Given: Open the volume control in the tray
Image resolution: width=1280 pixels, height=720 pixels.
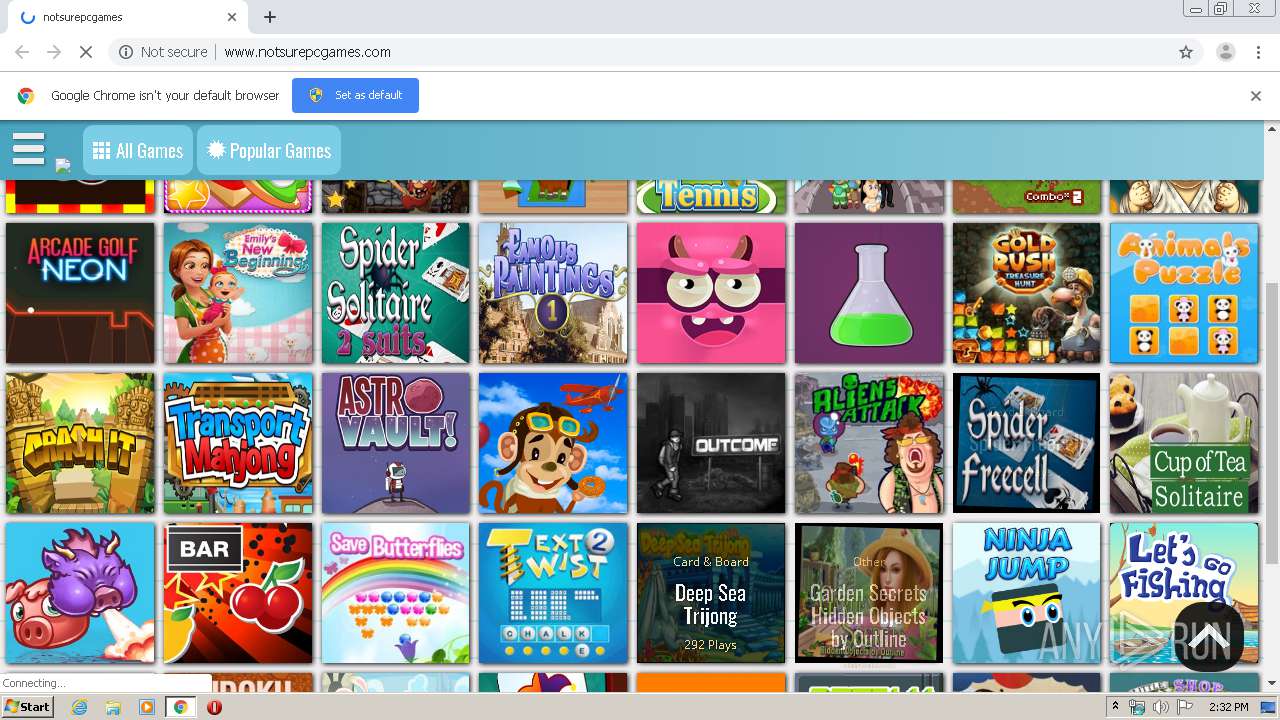Looking at the screenshot, I should tap(1161, 707).
